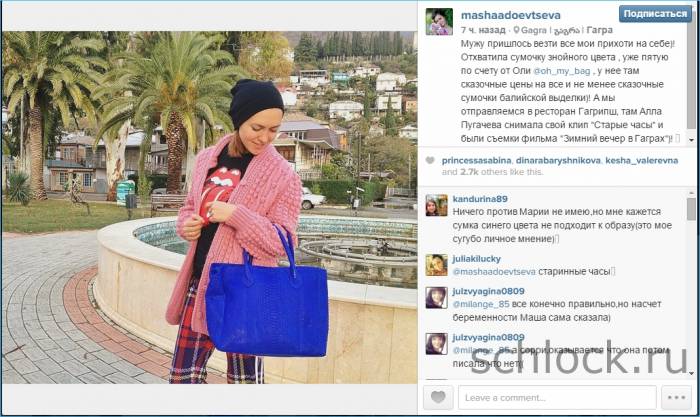Open the @oh_my_bag mention link
Image resolution: width=700 pixels, height=417 pixels.
tap(562, 71)
